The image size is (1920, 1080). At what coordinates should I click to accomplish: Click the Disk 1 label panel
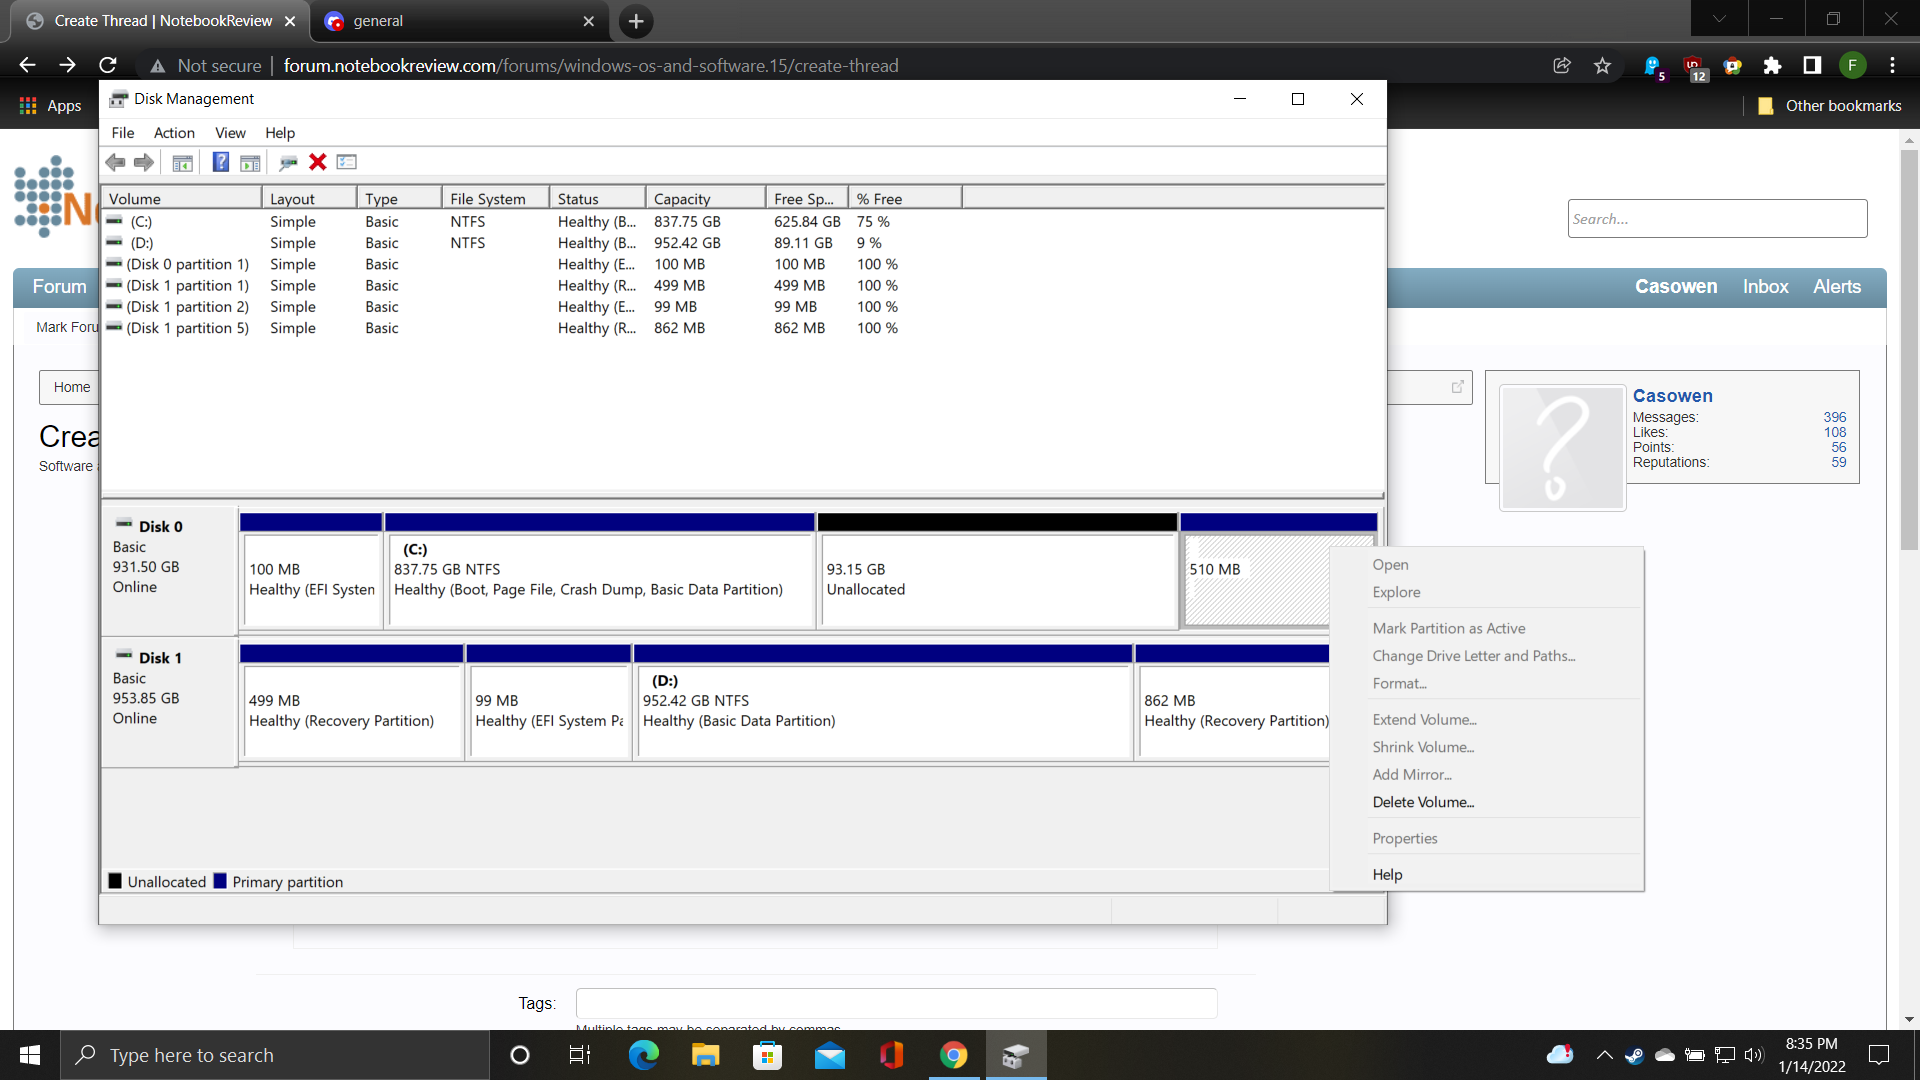tap(169, 703)
